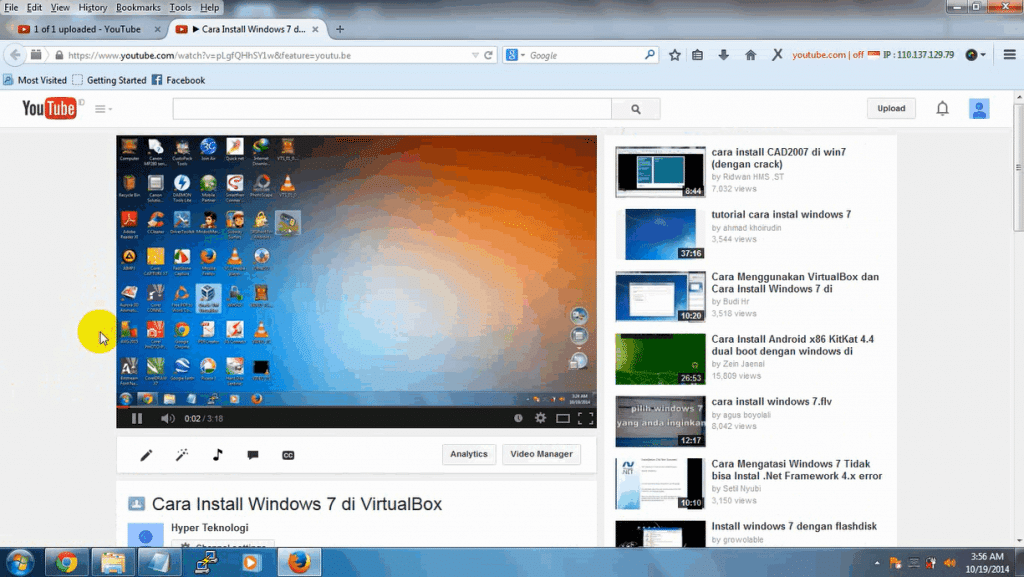Open the File menu

[11, 8]
